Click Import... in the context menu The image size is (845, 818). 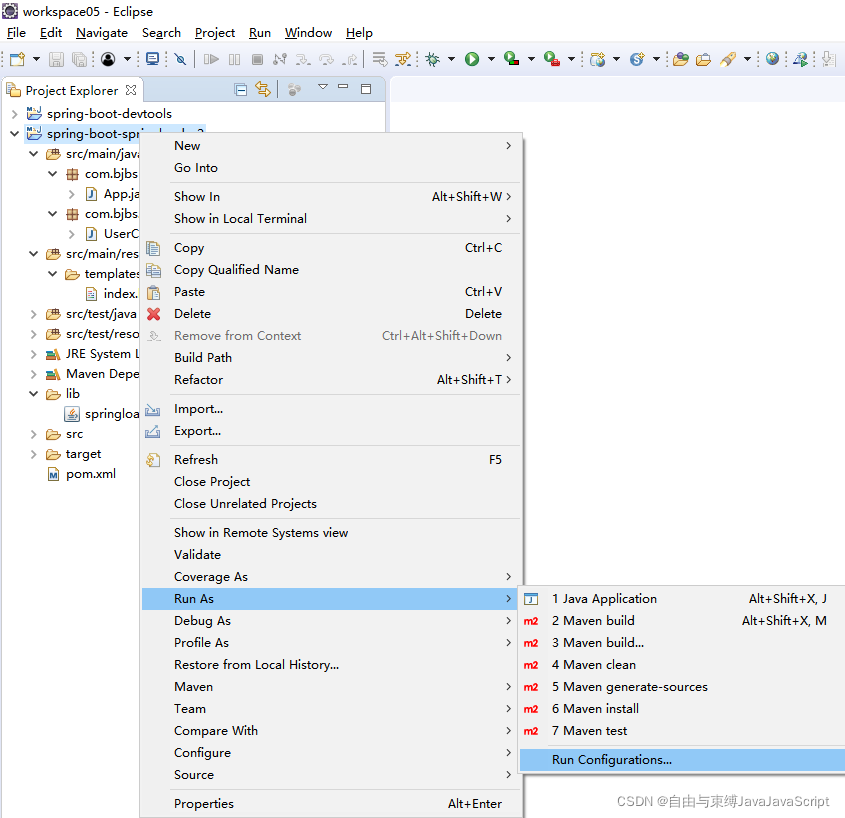point(331,409)
